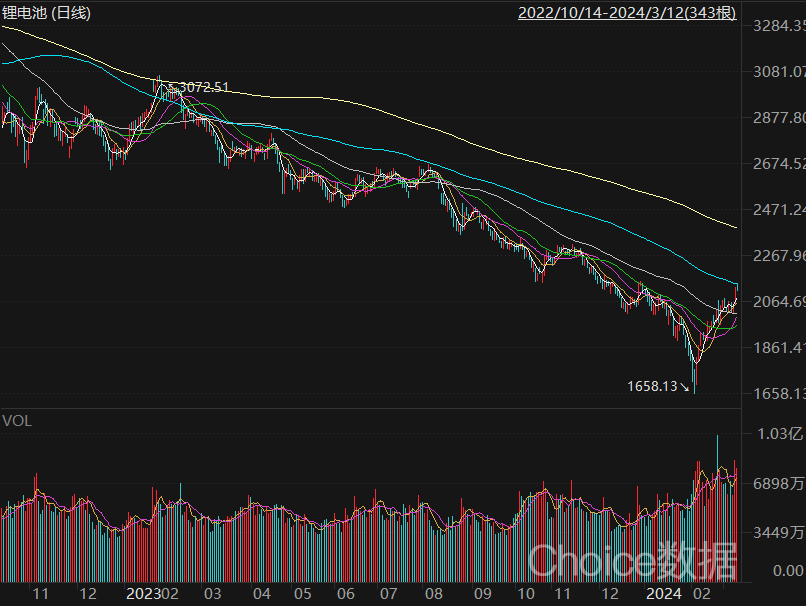
Task: Select the 1658.13 low annotation with arrow
Action: pyautogui.click(x=656, y=385)
